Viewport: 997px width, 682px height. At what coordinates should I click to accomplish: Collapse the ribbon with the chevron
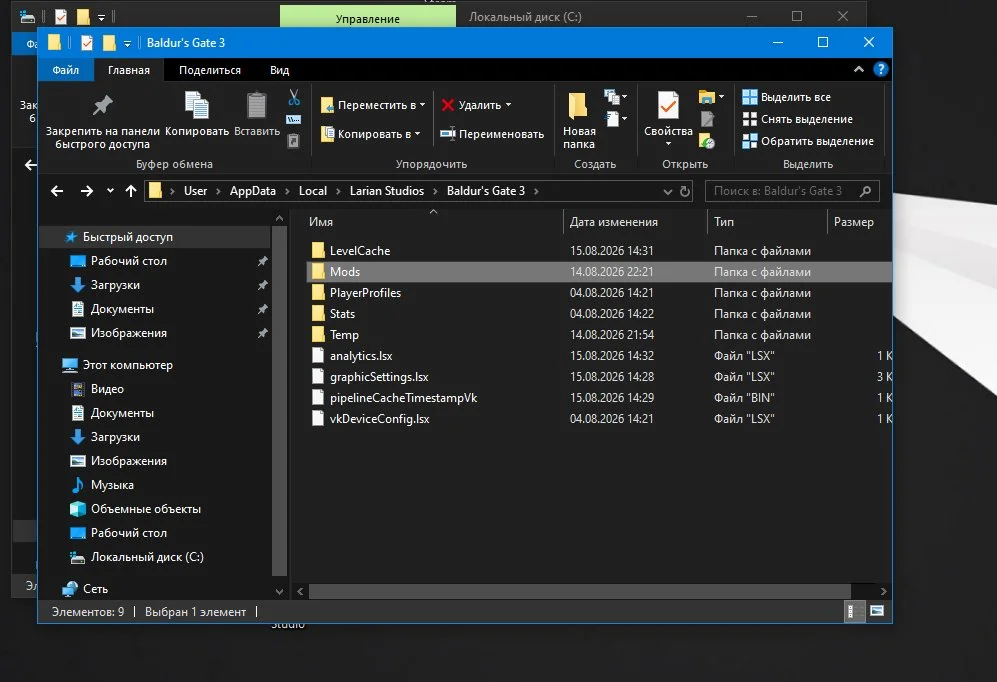point(858,69)
